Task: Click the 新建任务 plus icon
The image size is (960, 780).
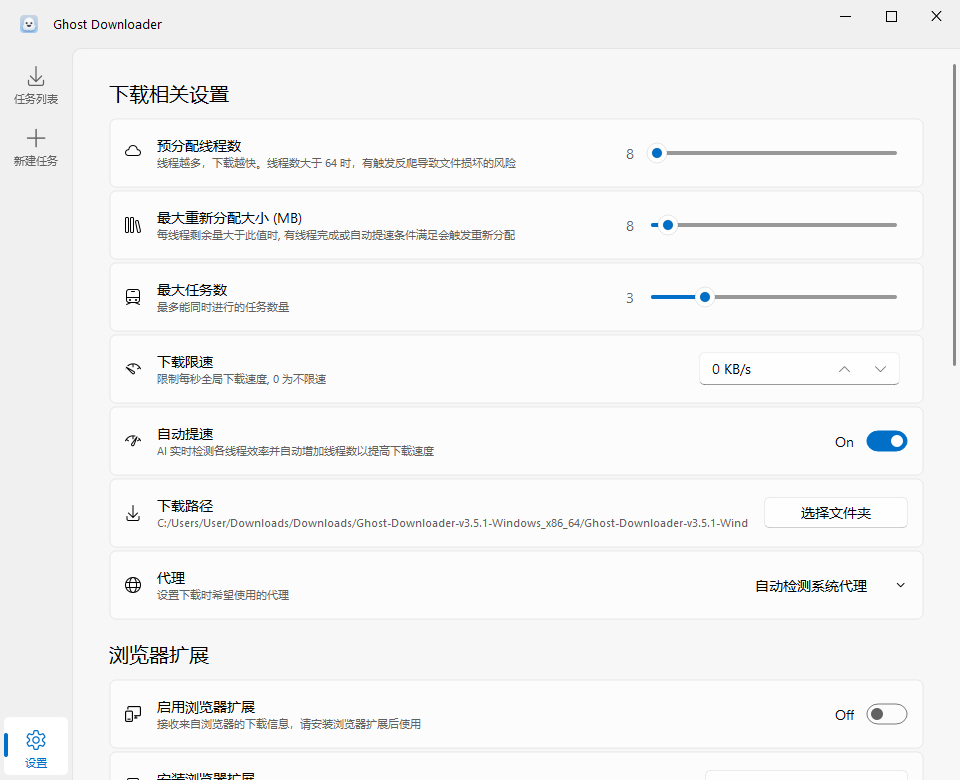Action: point(36,139)
